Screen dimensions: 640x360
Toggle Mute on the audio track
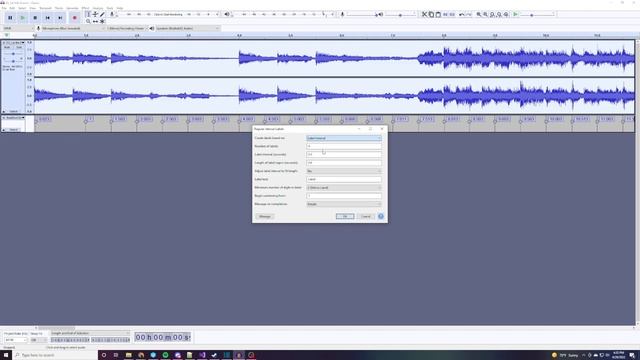[x=7, y=48]
